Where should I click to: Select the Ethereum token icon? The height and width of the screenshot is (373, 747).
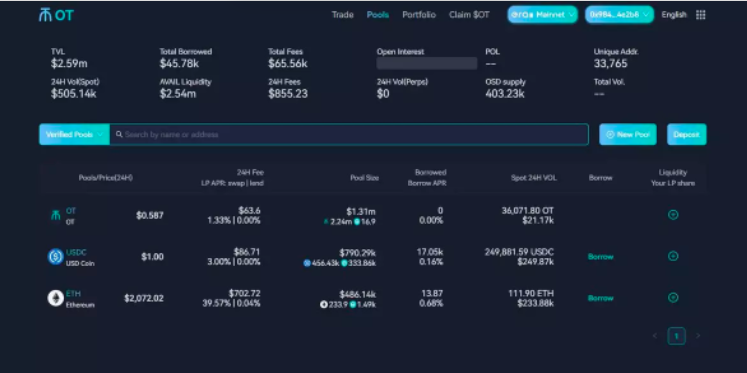tap(56, 298)
